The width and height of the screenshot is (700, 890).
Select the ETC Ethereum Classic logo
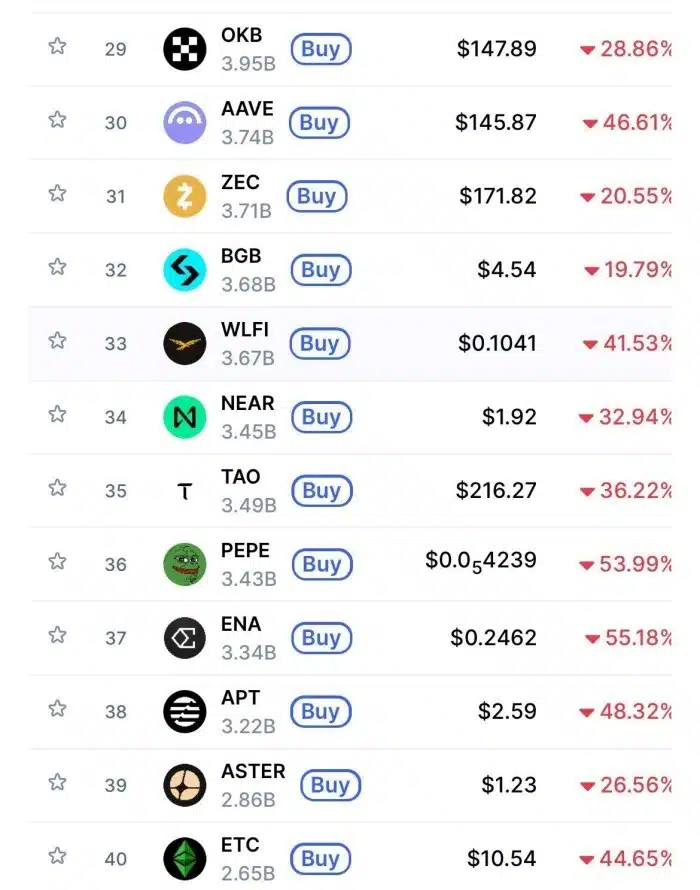pyautogui.click(x=184, y=858)
